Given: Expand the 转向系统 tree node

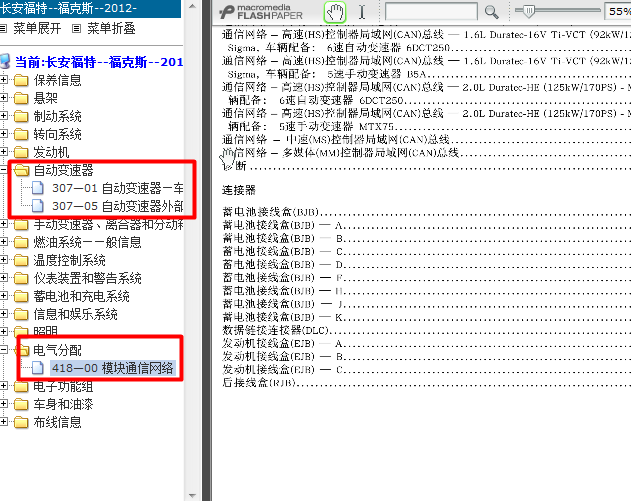Looking at the screenshot, I should [x=3, y=134].
